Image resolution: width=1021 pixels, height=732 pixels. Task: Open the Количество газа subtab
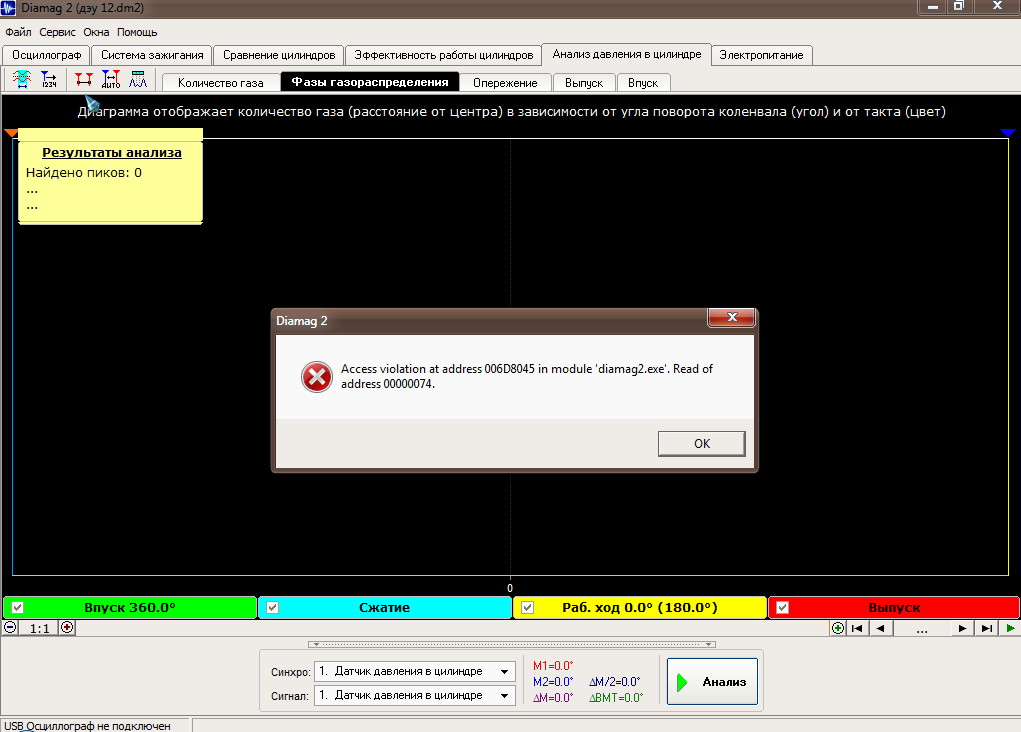[221, 83]
